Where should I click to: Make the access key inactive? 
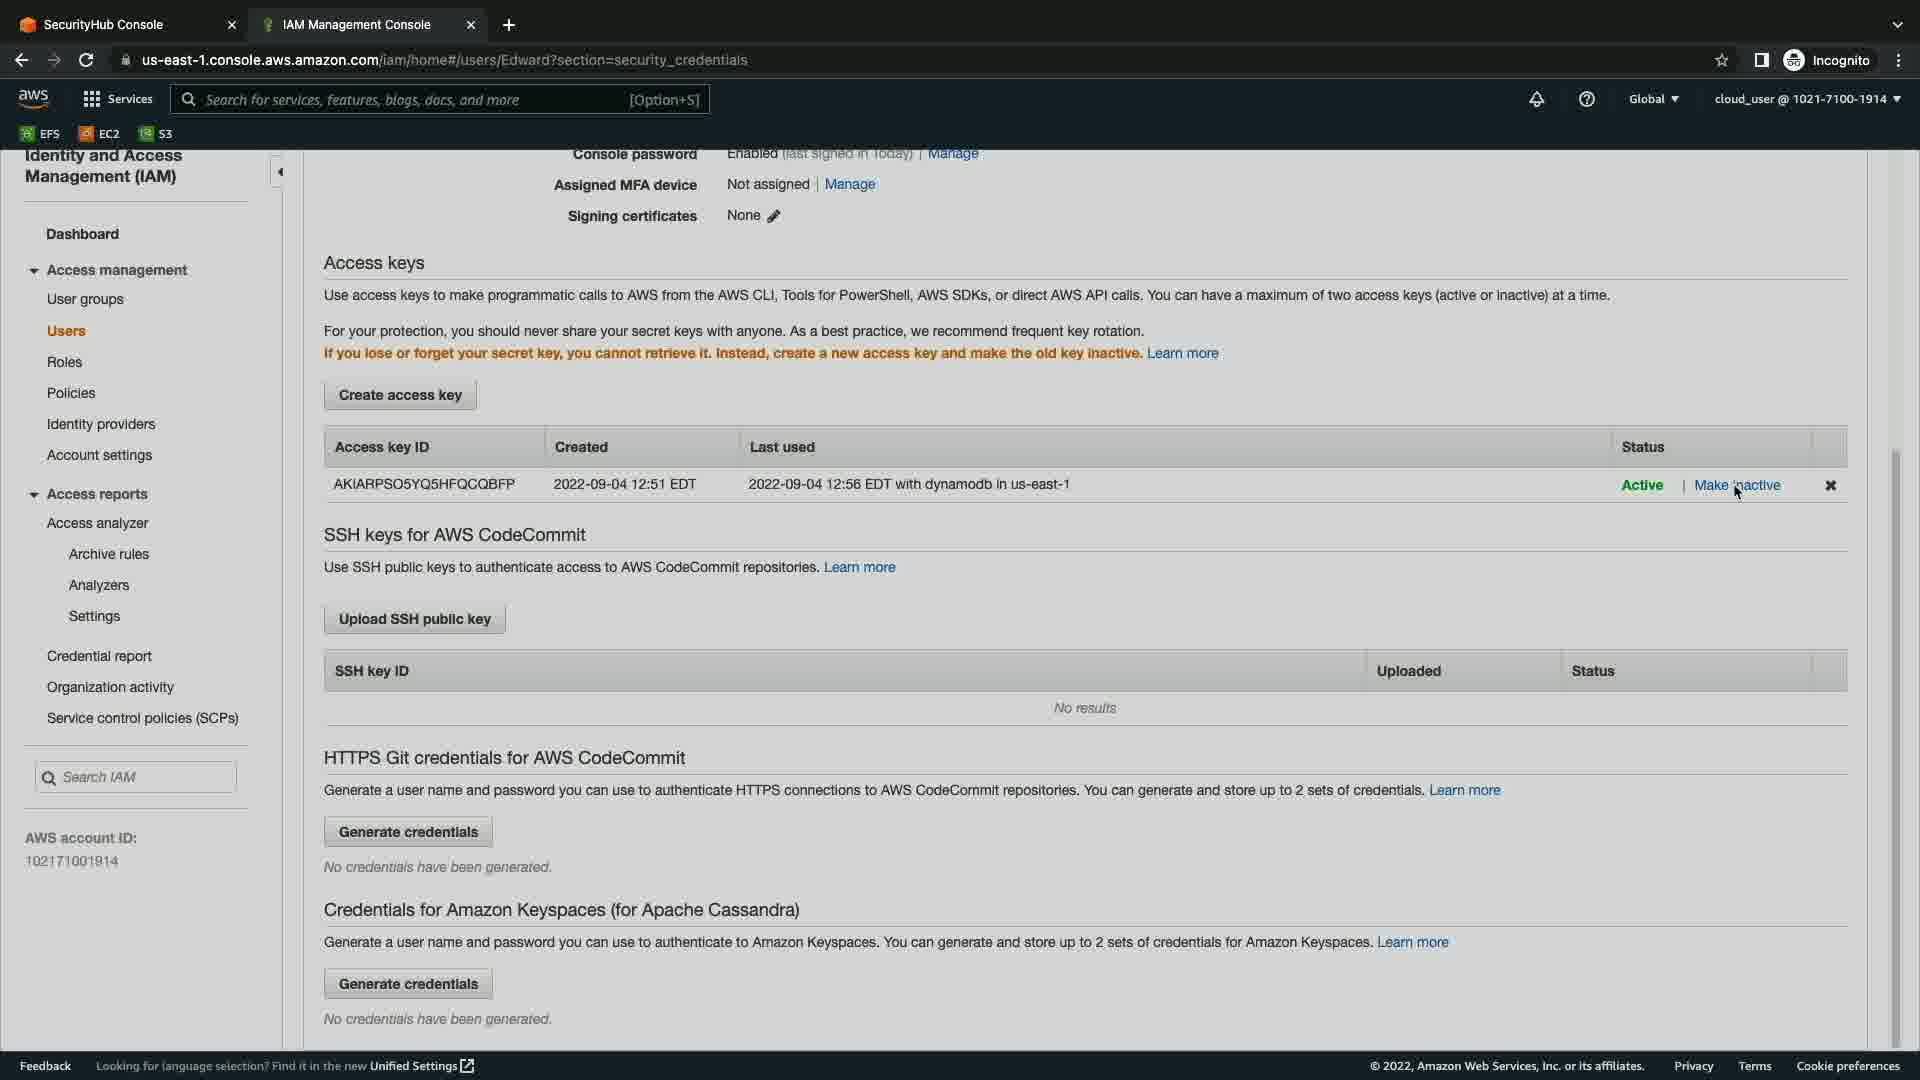(x=1736, y=485)
